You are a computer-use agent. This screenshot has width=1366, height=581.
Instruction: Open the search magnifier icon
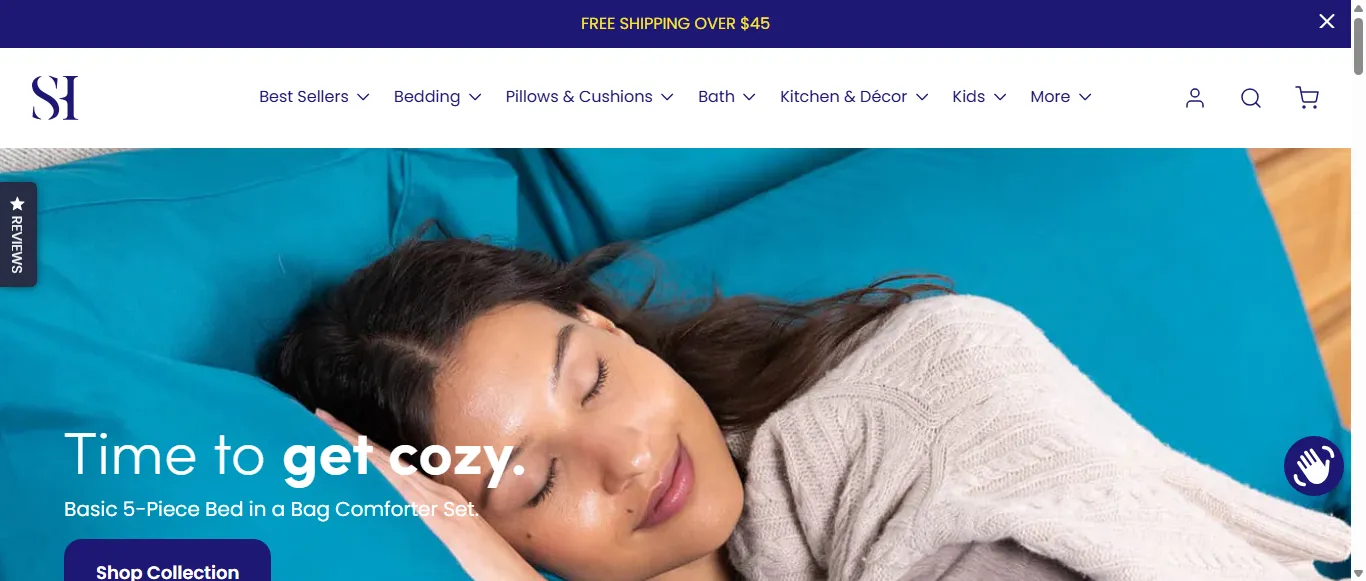[x=1251, y=97]
